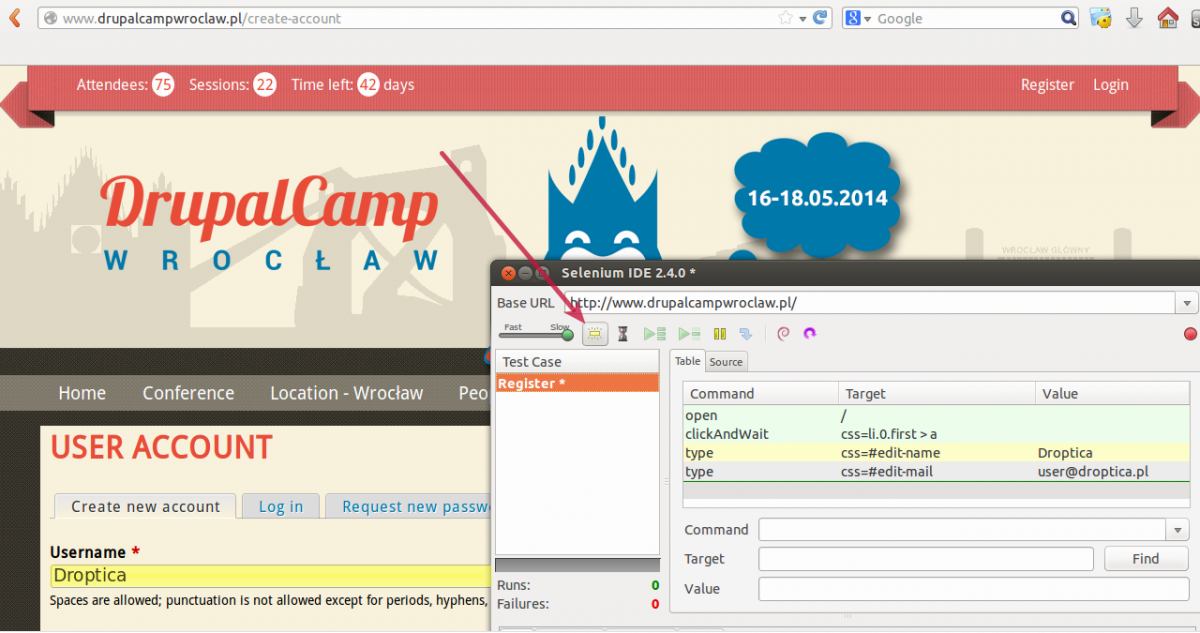Bookmark this page with the star icon
This screenshot has height=633, width=1200.
tap(785, 18)
